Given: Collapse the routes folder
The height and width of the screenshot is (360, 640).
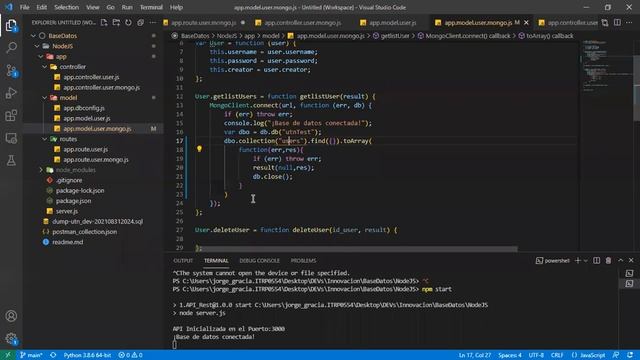Looking at the screenshot, I should point(44,139).
